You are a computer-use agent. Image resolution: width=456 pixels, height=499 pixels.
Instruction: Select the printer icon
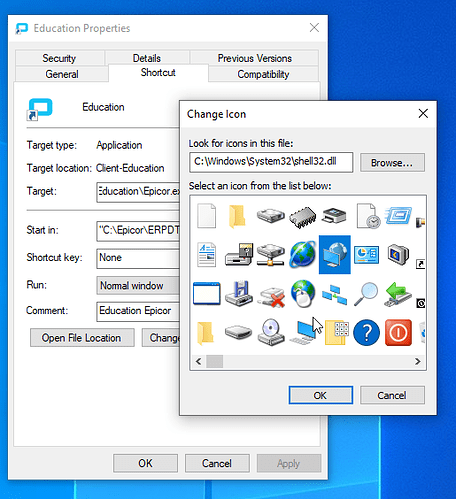[334, 216]
